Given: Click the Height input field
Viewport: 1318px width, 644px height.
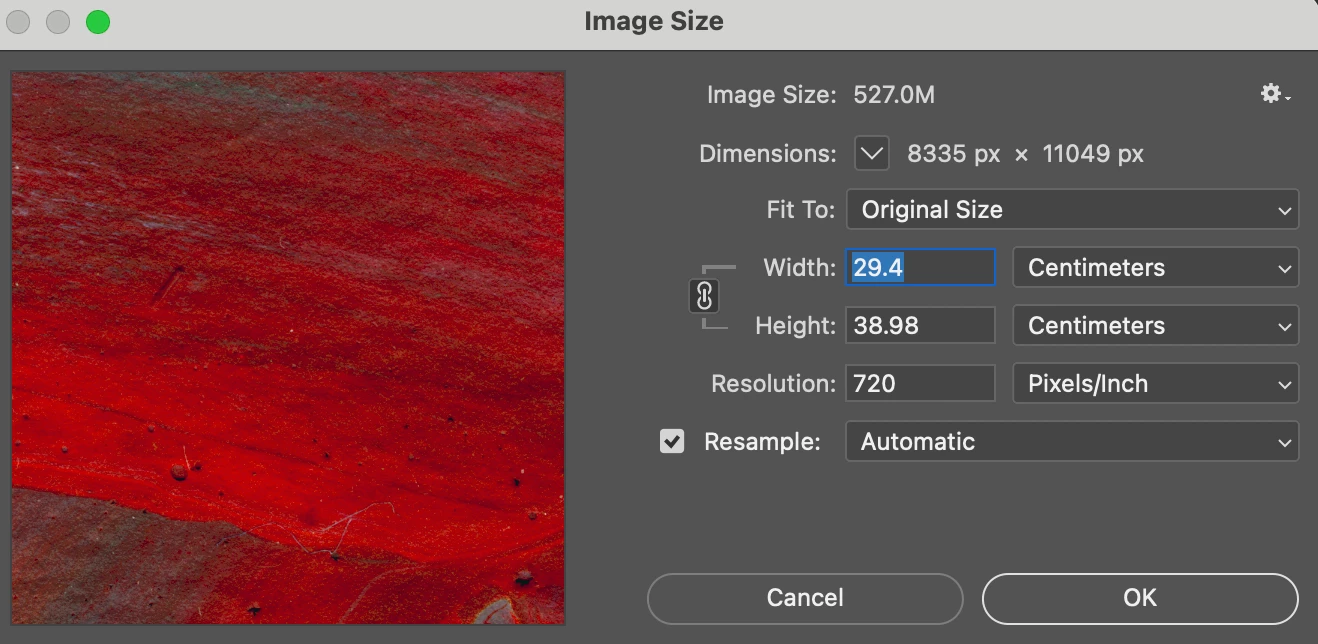Looking at the screenshot, I should point(921,326).
